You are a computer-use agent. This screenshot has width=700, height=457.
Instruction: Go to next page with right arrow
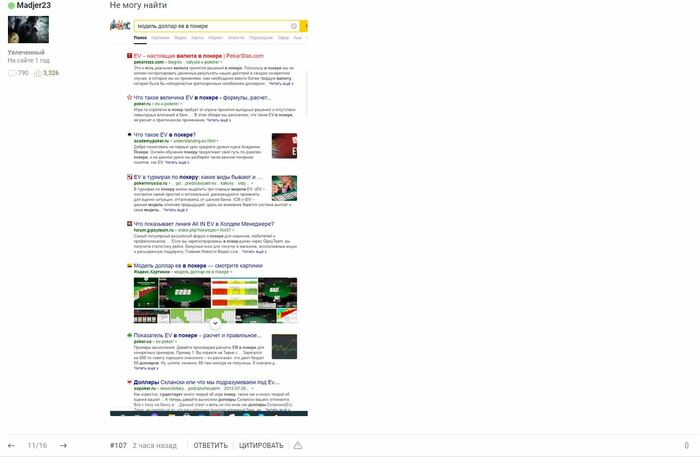pyautogui.click(x=63, y=445)
